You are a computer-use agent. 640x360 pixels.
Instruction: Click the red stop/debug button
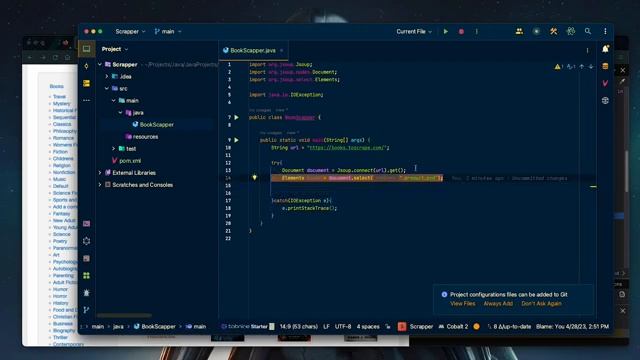pos(461,31)
